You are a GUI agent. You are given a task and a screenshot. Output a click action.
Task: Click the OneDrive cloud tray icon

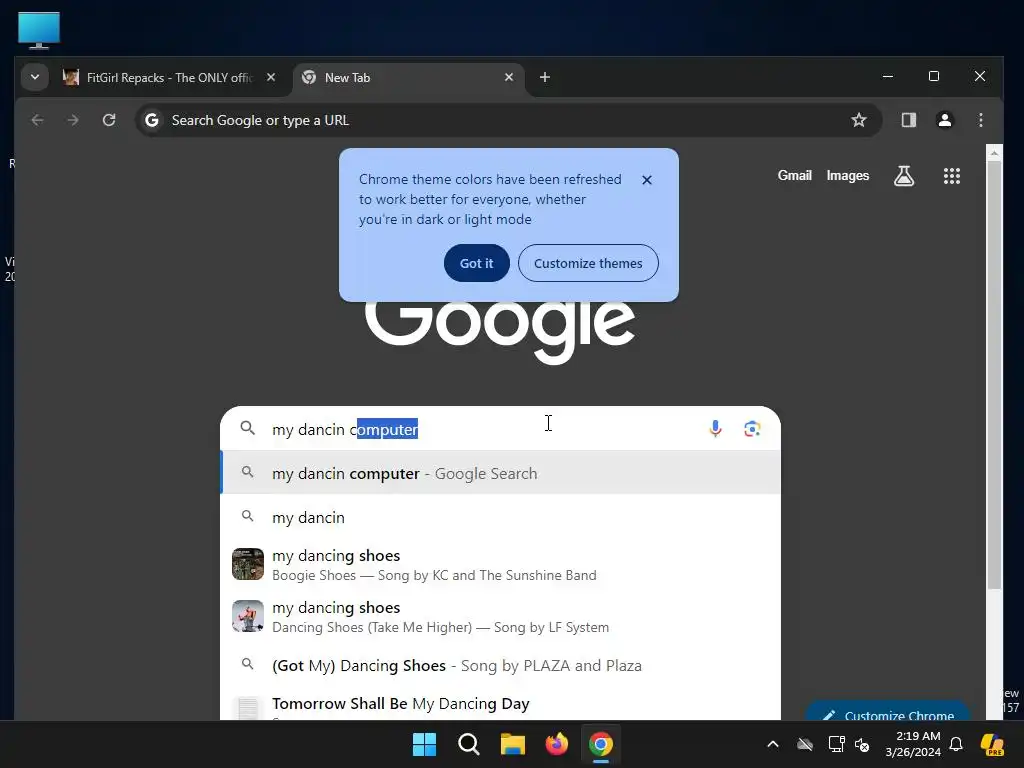[x=805, y=744]
